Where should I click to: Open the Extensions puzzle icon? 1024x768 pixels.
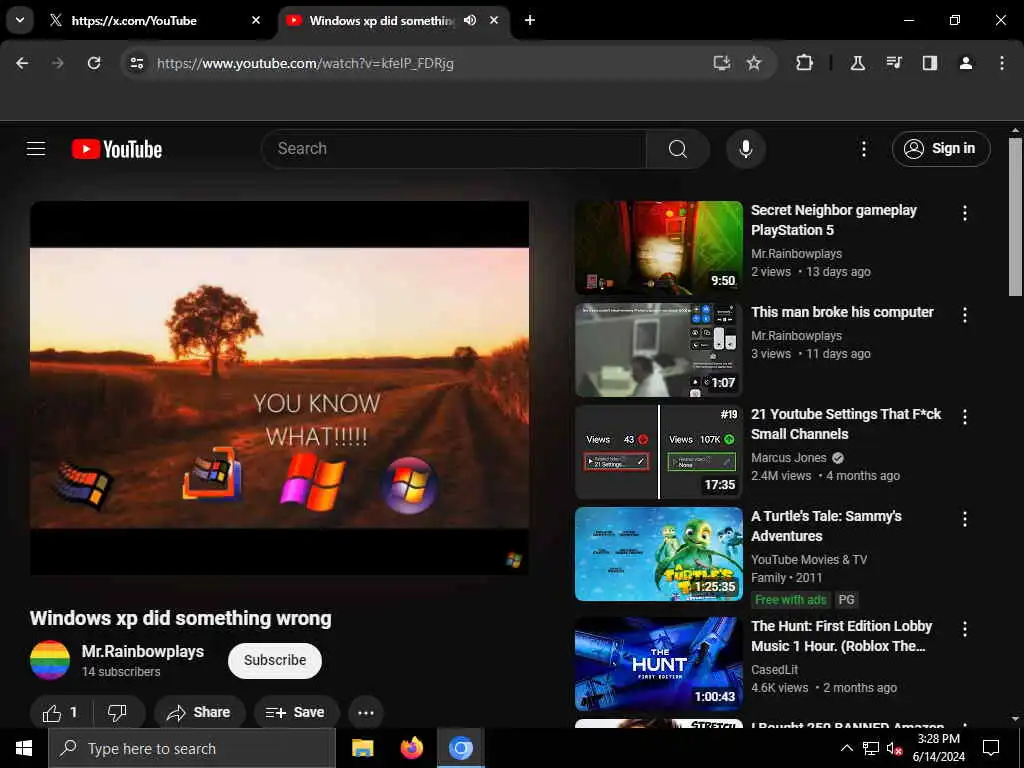(x=805, y=63)
